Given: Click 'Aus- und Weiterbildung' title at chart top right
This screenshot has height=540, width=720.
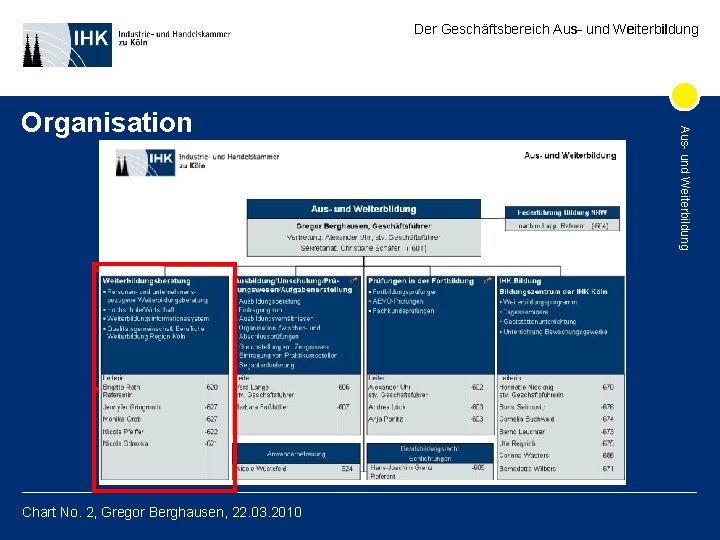Looking at the screenshot, I should tap(570, 156).
